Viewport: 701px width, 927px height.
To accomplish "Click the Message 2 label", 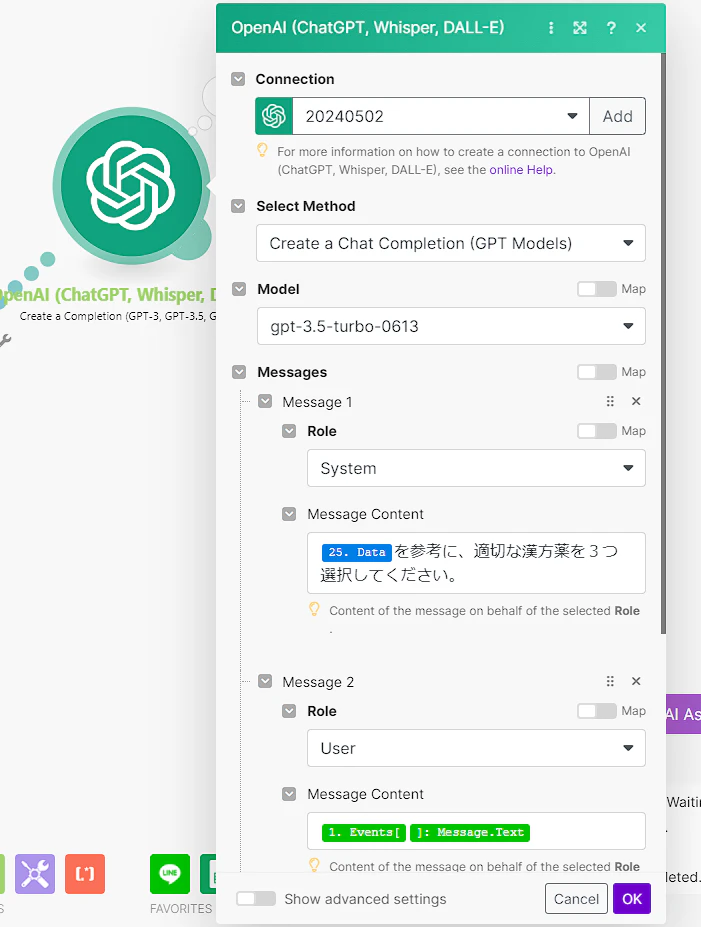I will point(318,682).
